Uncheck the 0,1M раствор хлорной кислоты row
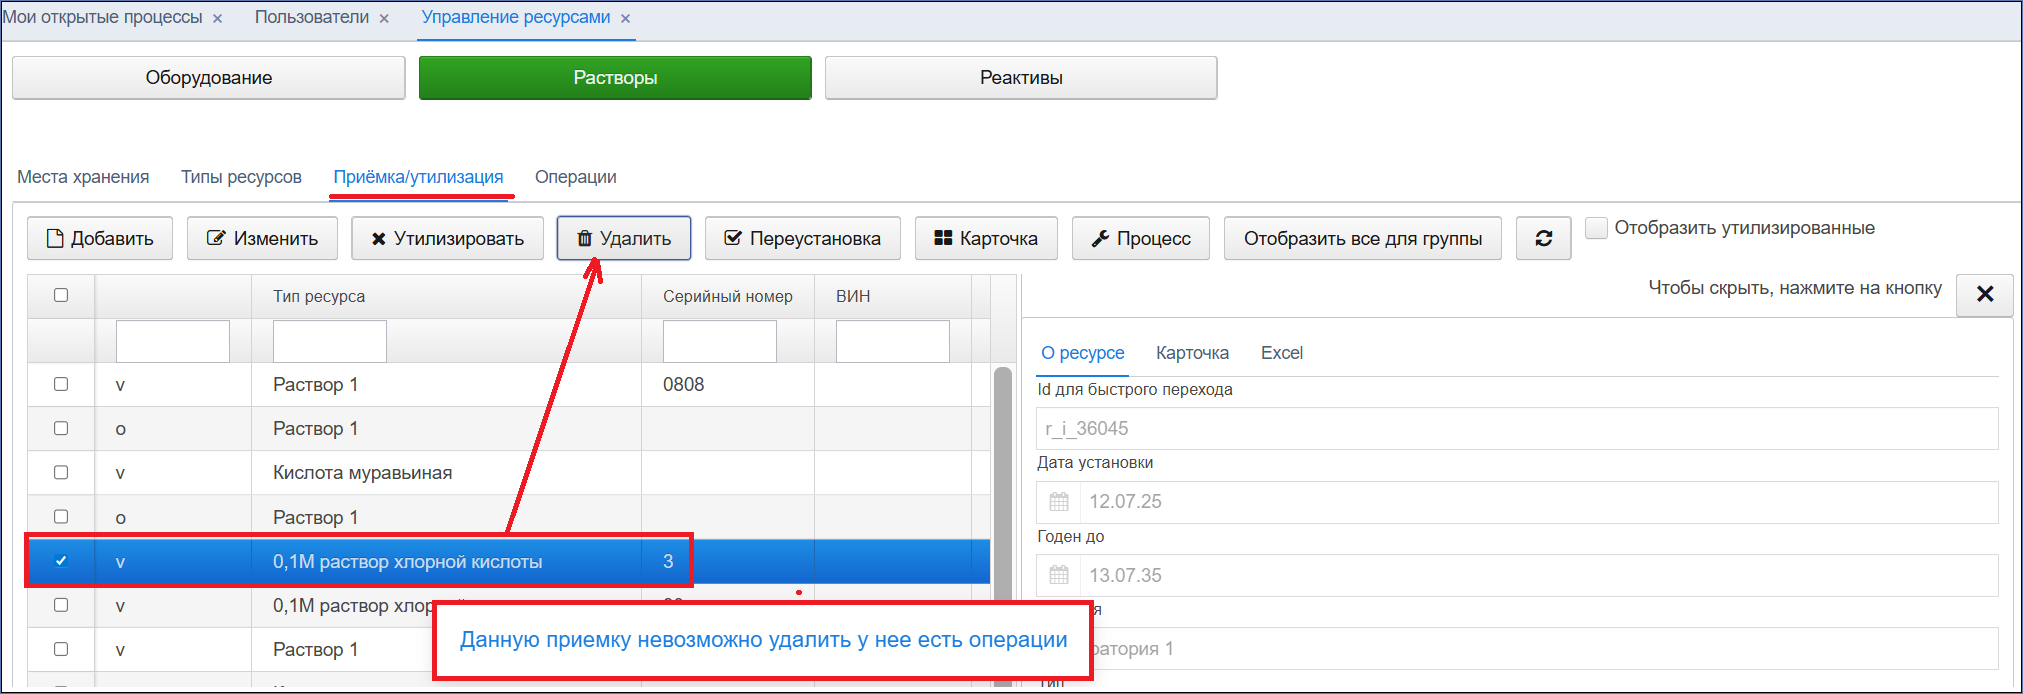Viewport: 2023px width, 694px height. tap(61, 560)
